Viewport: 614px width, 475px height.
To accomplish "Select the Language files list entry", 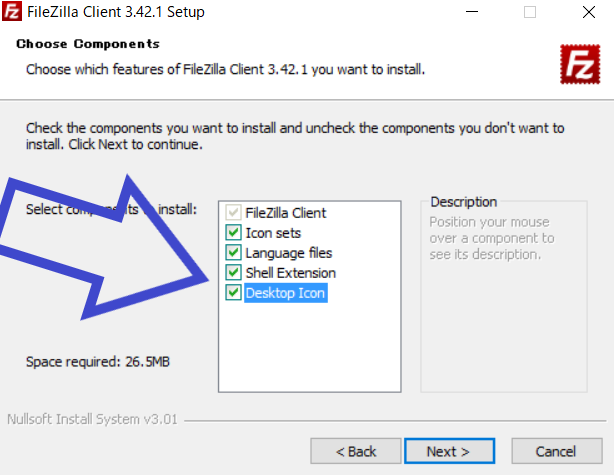I will (x=289, y=253).
